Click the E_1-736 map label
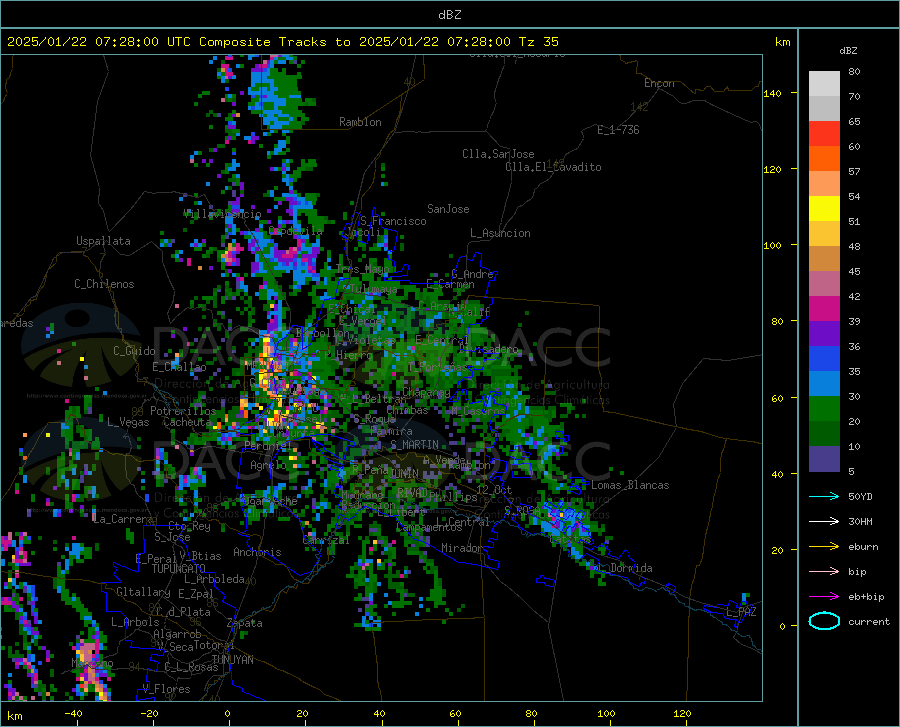The height and width of the screenshot is (727, 900). click(x=618, y=130)
